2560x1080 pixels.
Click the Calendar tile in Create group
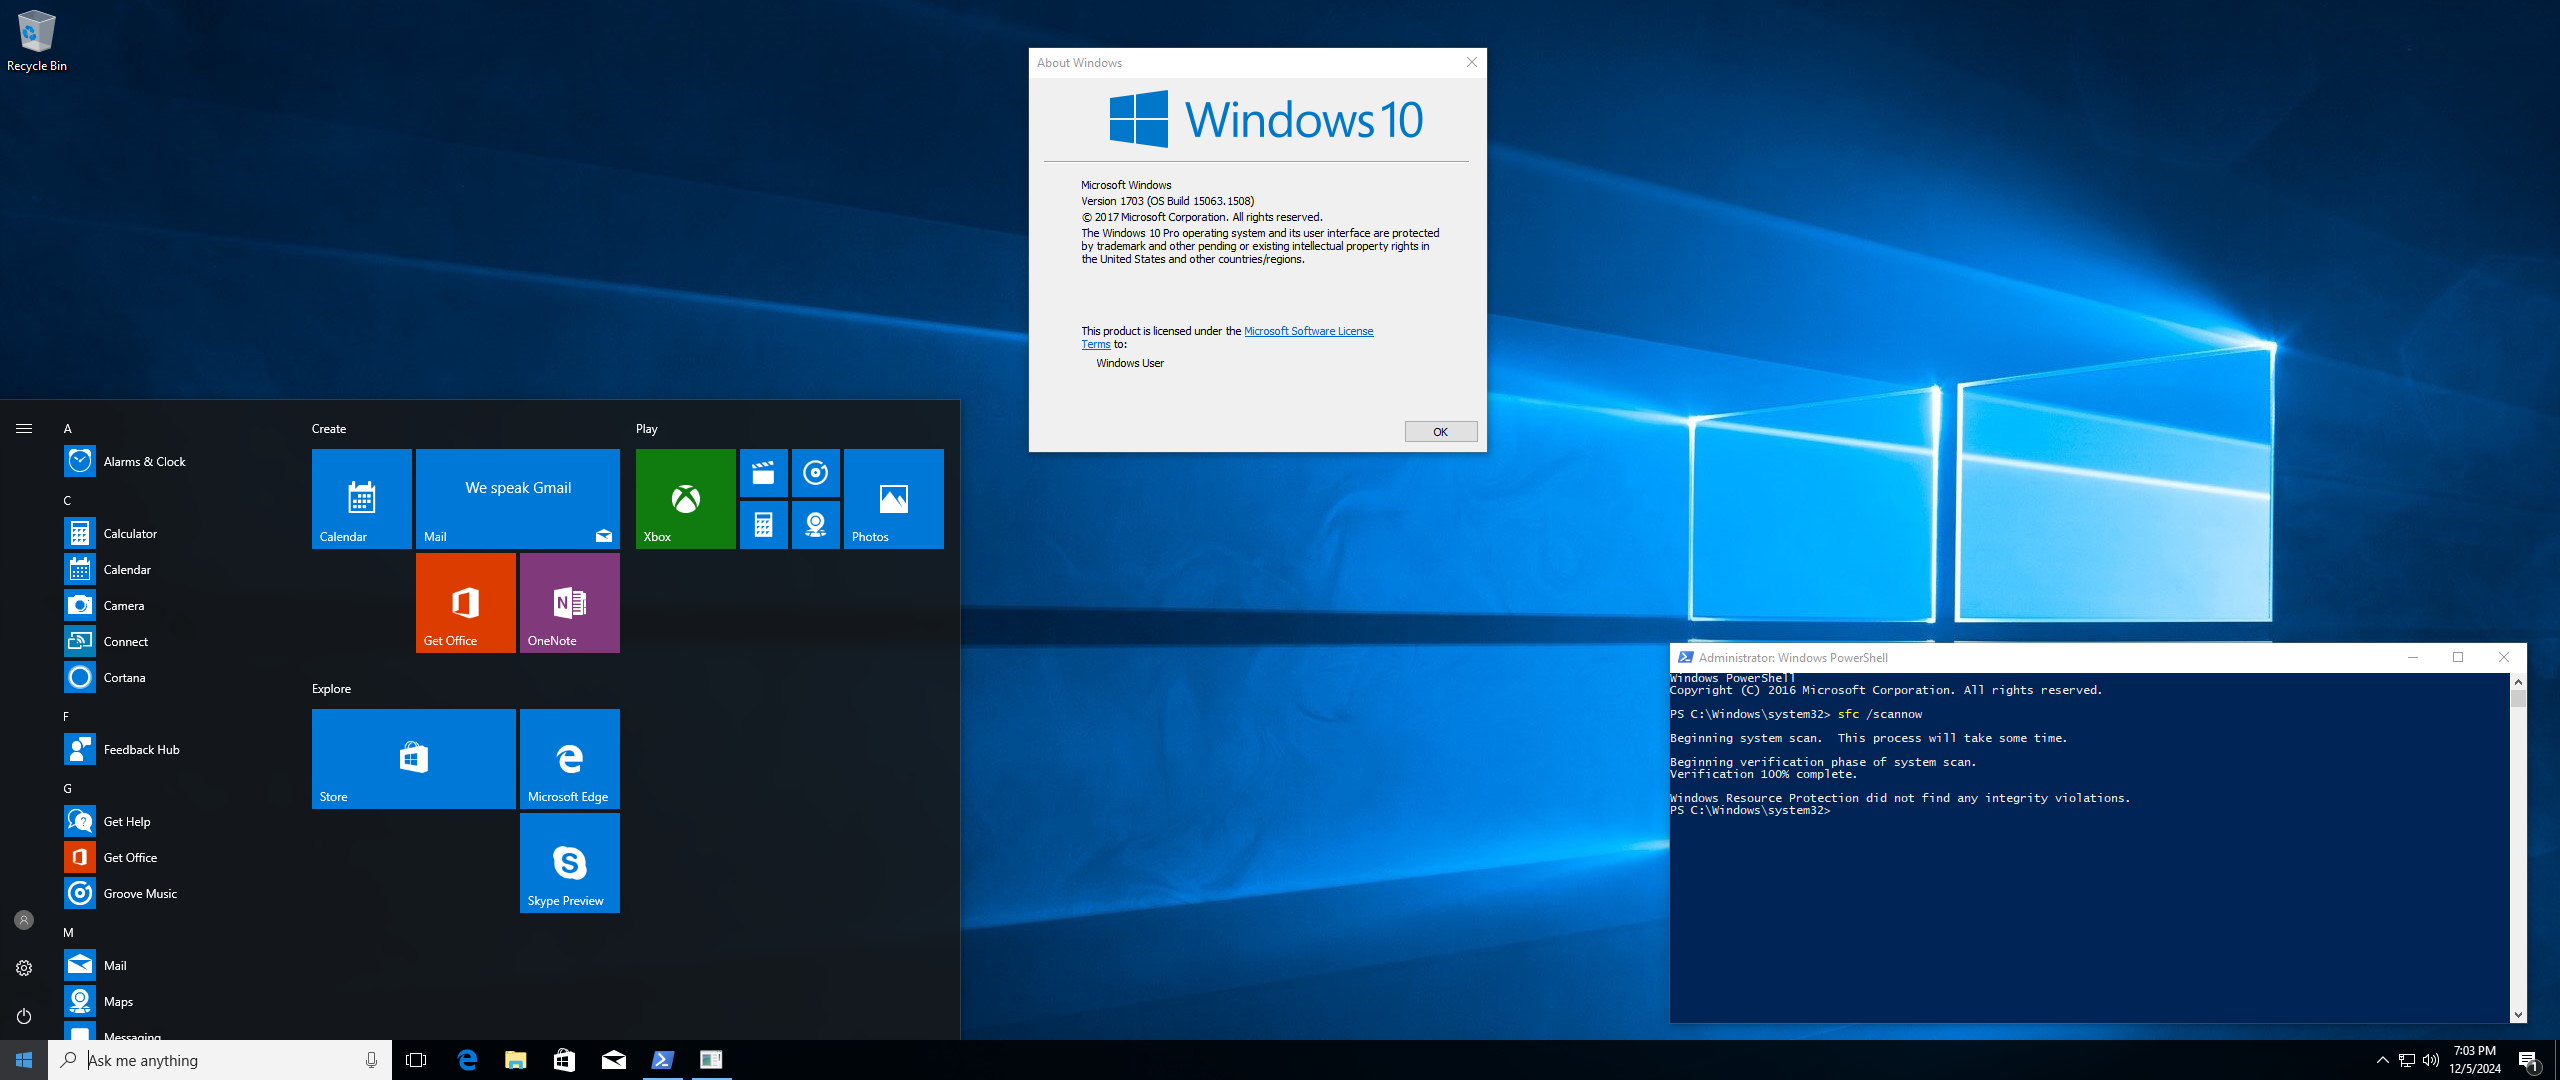pyautogui.click(x=362, y=499)
